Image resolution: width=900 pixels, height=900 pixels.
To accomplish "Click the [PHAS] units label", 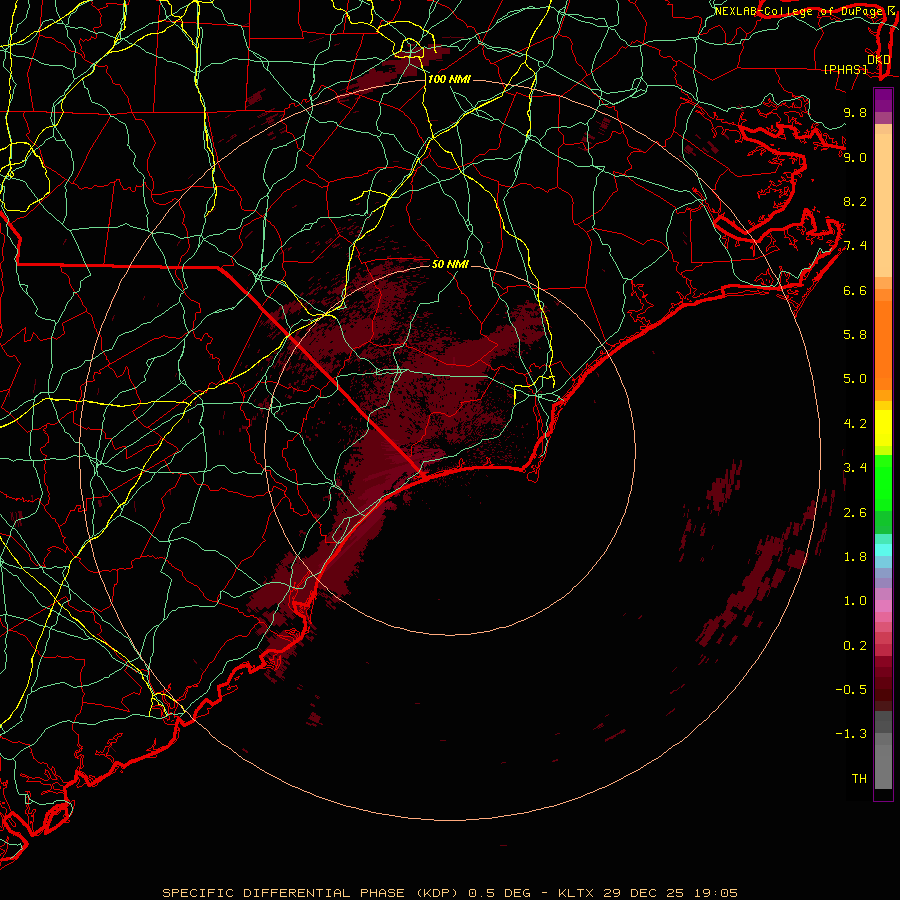I will click(x=845, y=69).
